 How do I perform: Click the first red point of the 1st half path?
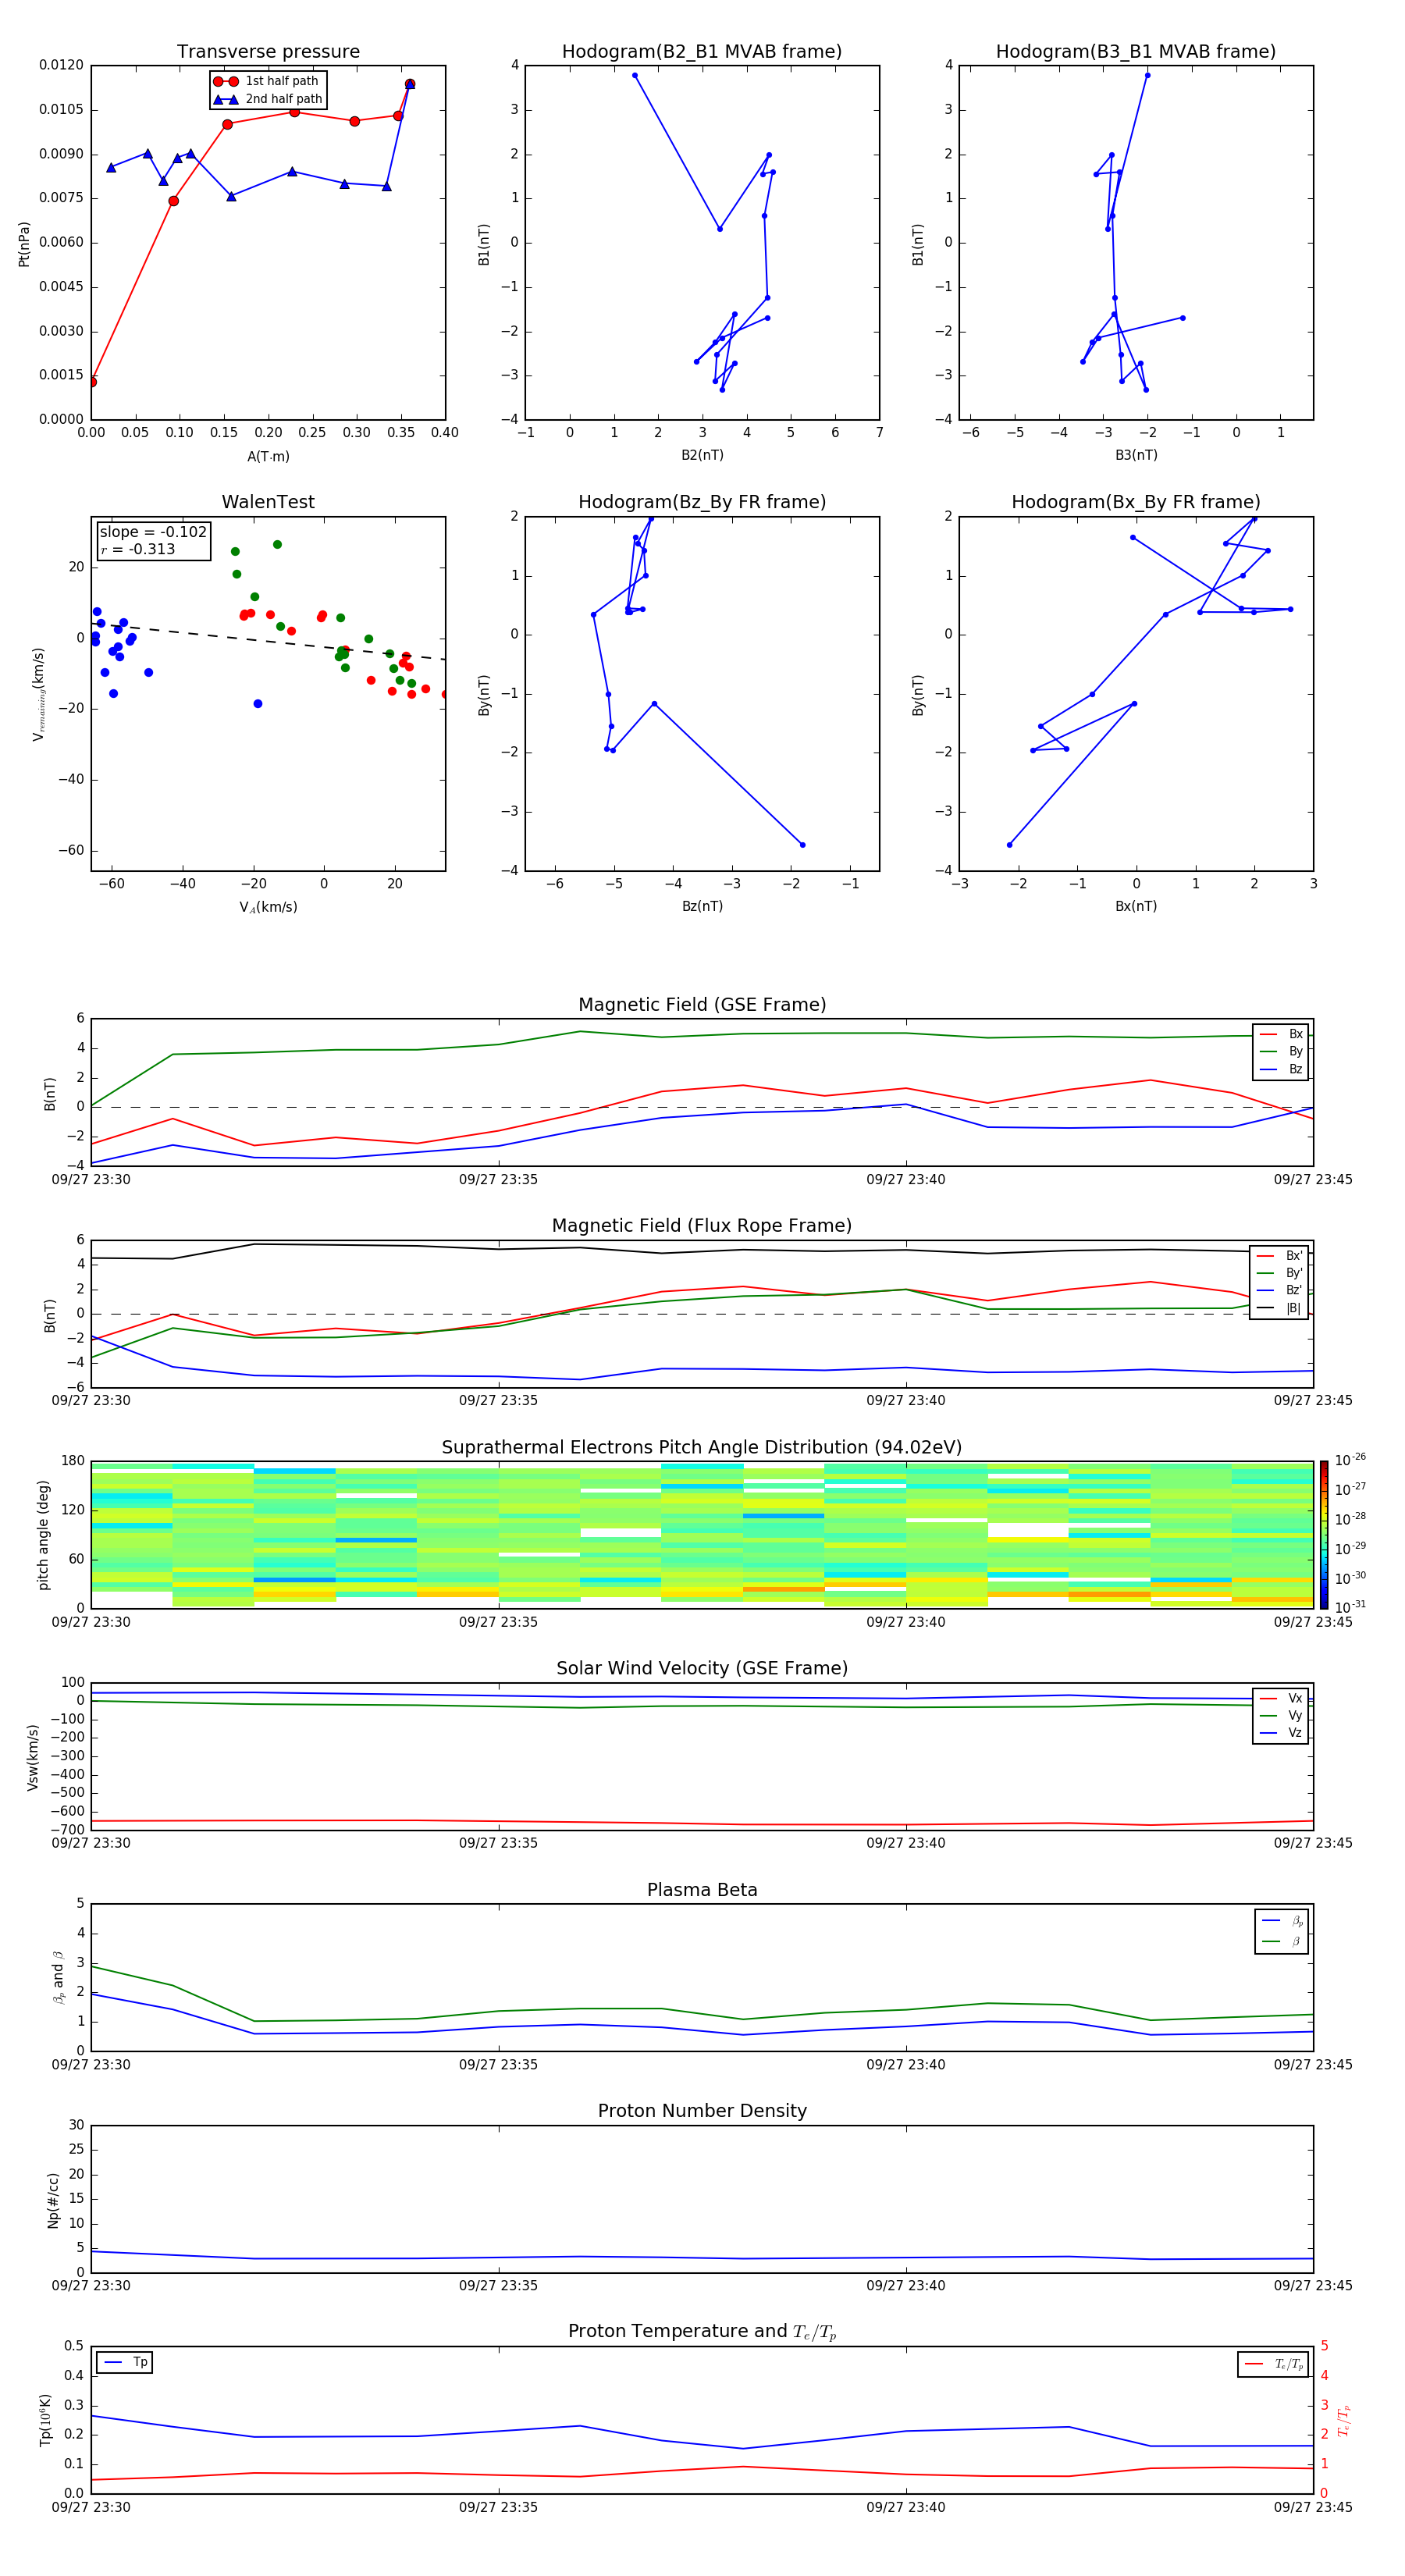click(x=92, y=382)
